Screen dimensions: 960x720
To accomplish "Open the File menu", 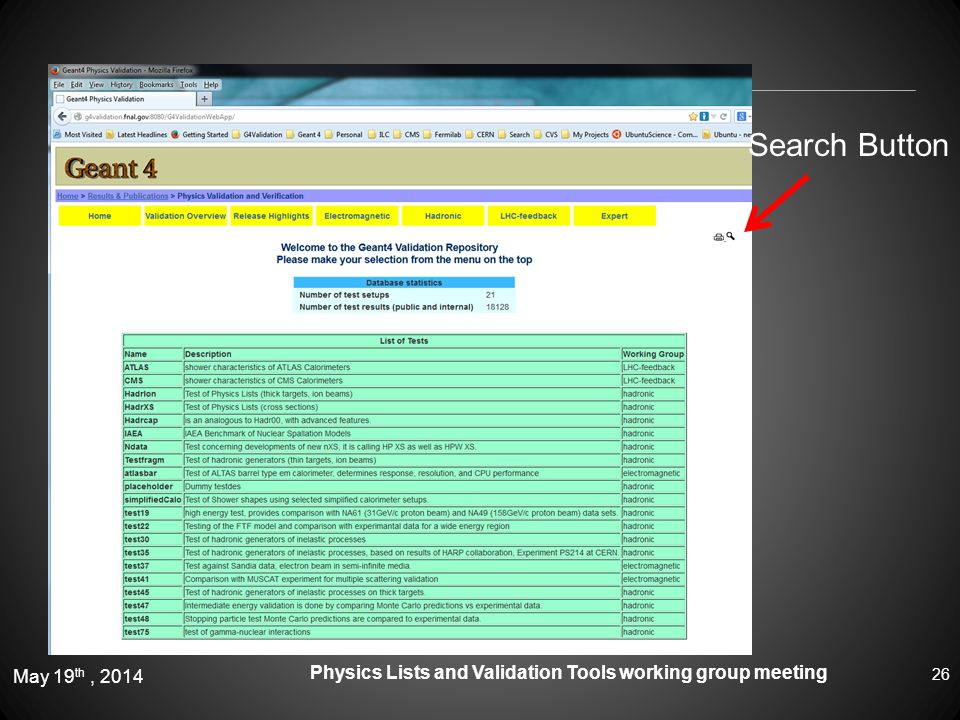I will coord(59,84).
